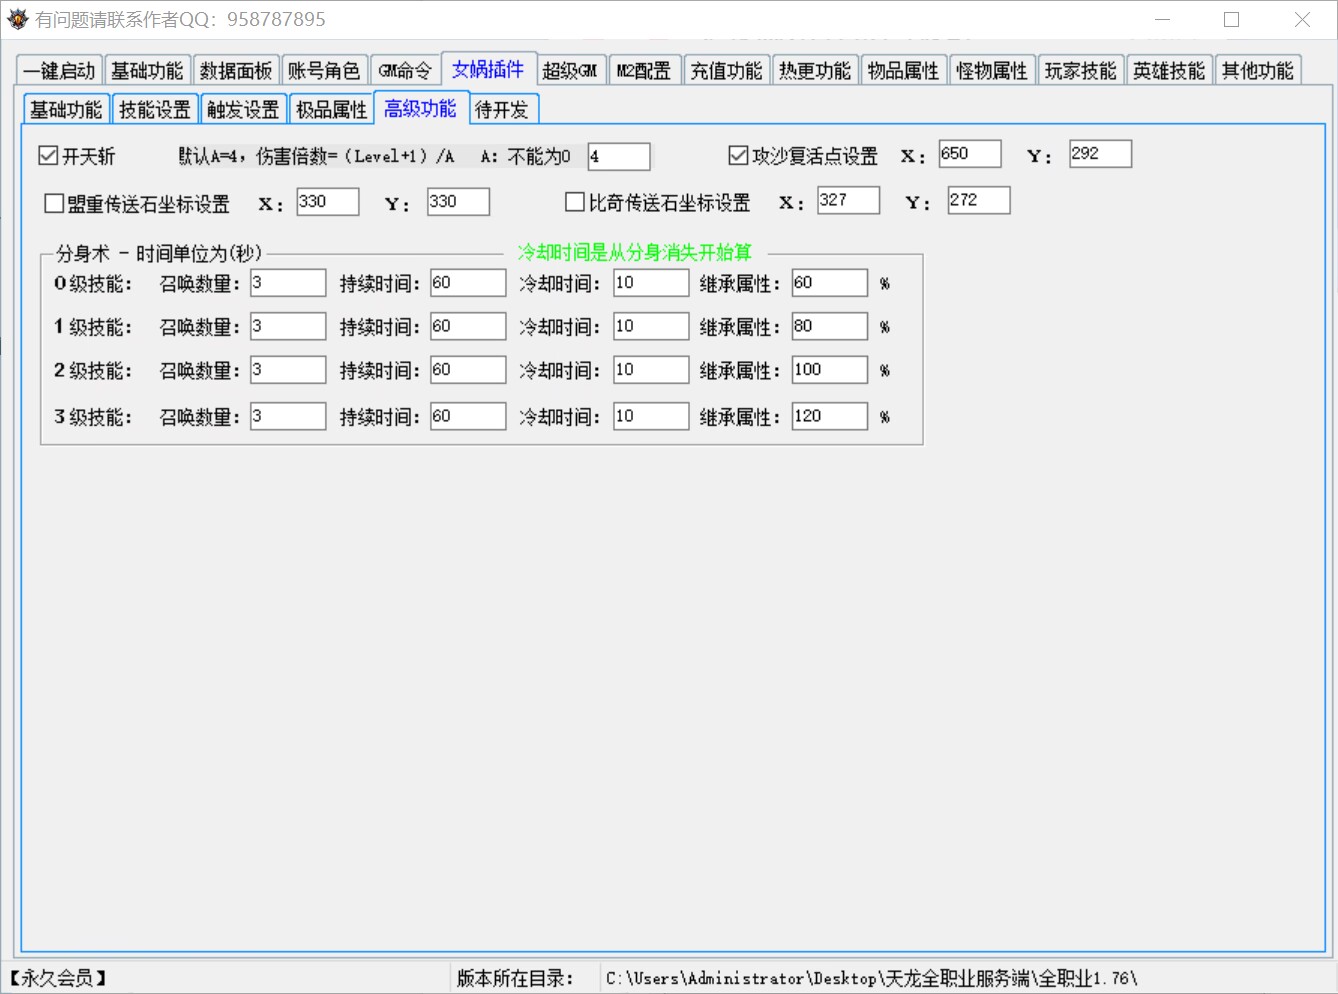The width and height of the screenshot is (1338, 994).
Task: Open the top-row 基础功能 tab
Action: 147,70
